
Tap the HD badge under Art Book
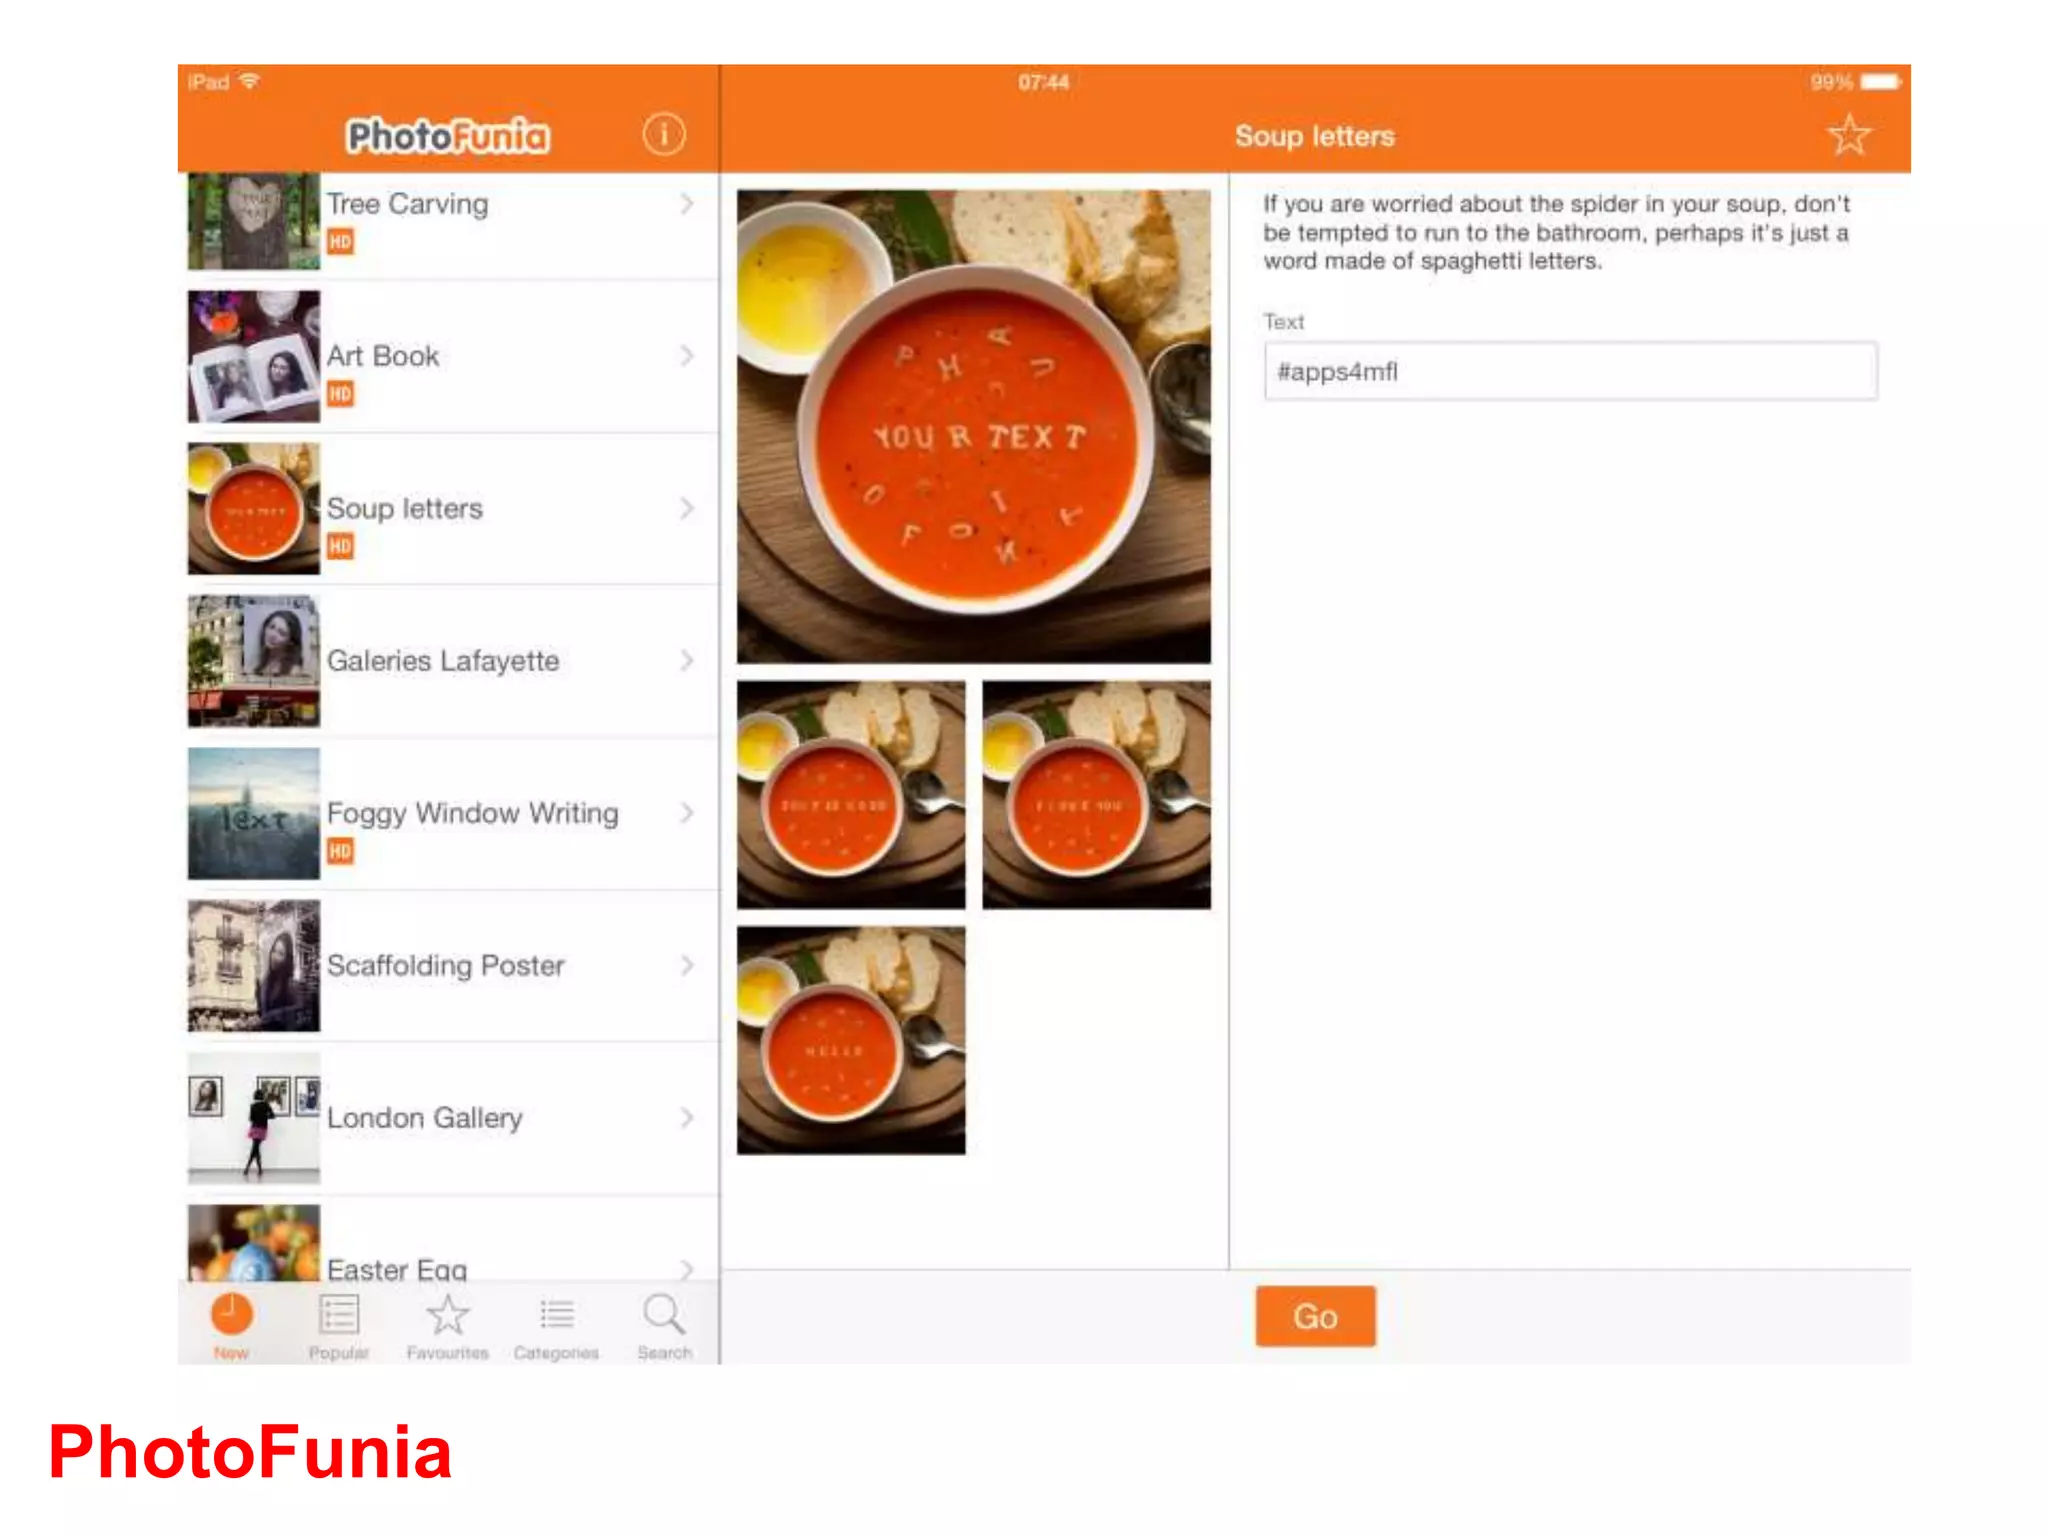(x=340, y=394)
